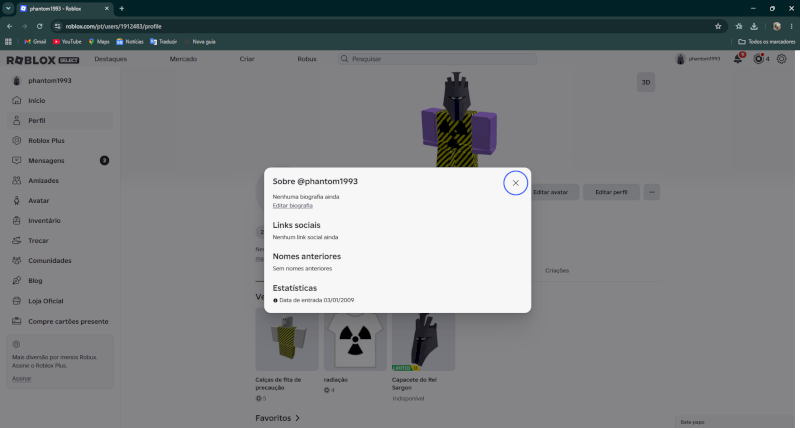Close the phantom1993 - Roblox tab
This screenshot has height=428, width=800.
[107, 9]
